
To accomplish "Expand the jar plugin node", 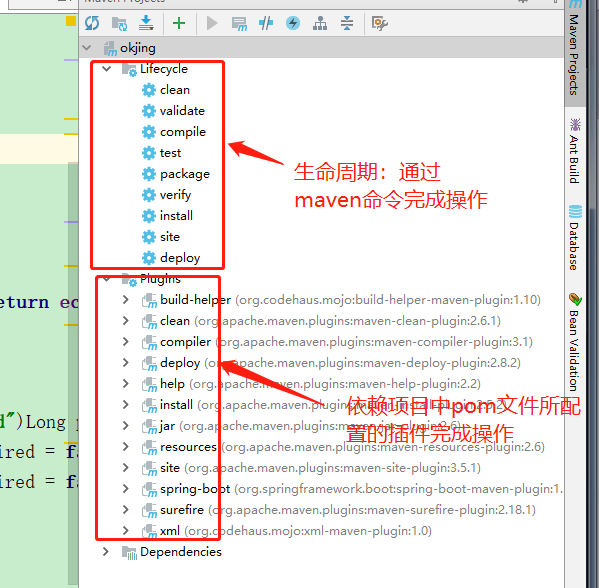I will pos(126,426).
